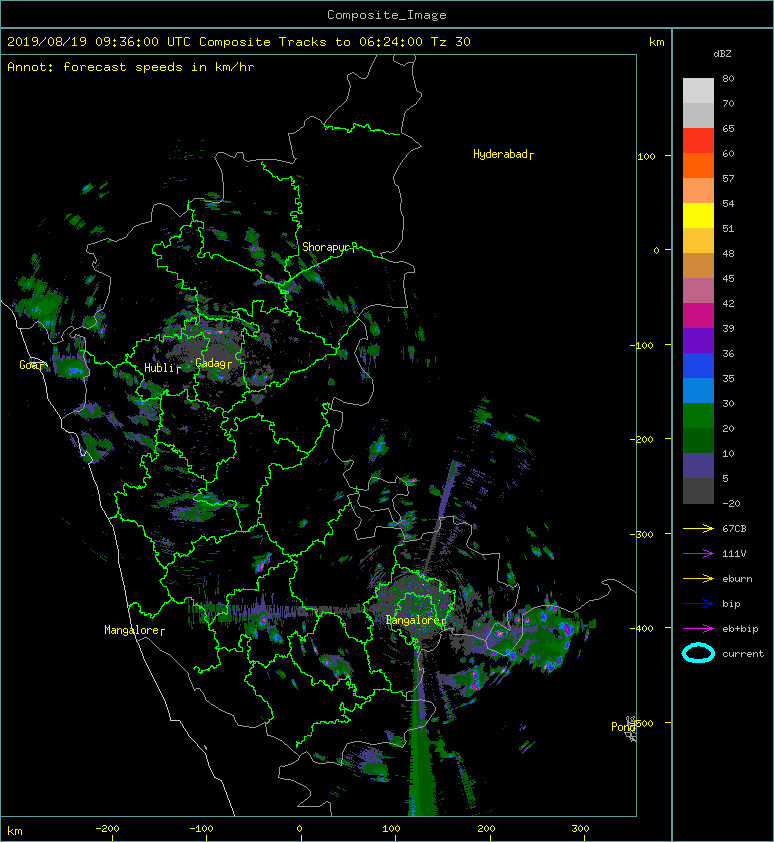
Task: Click the 0 x-axis tick label
Action: tap(300, 829)
